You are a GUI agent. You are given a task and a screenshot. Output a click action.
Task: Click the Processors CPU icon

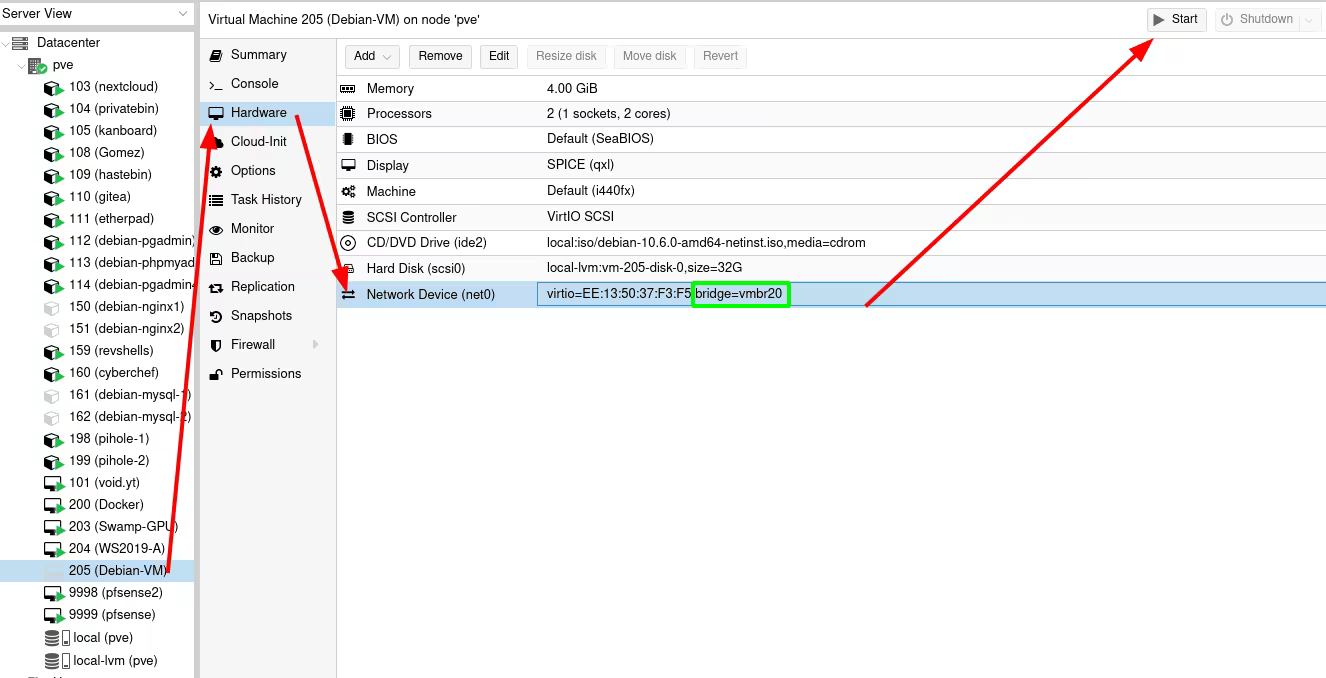click(x=348, y=114)
